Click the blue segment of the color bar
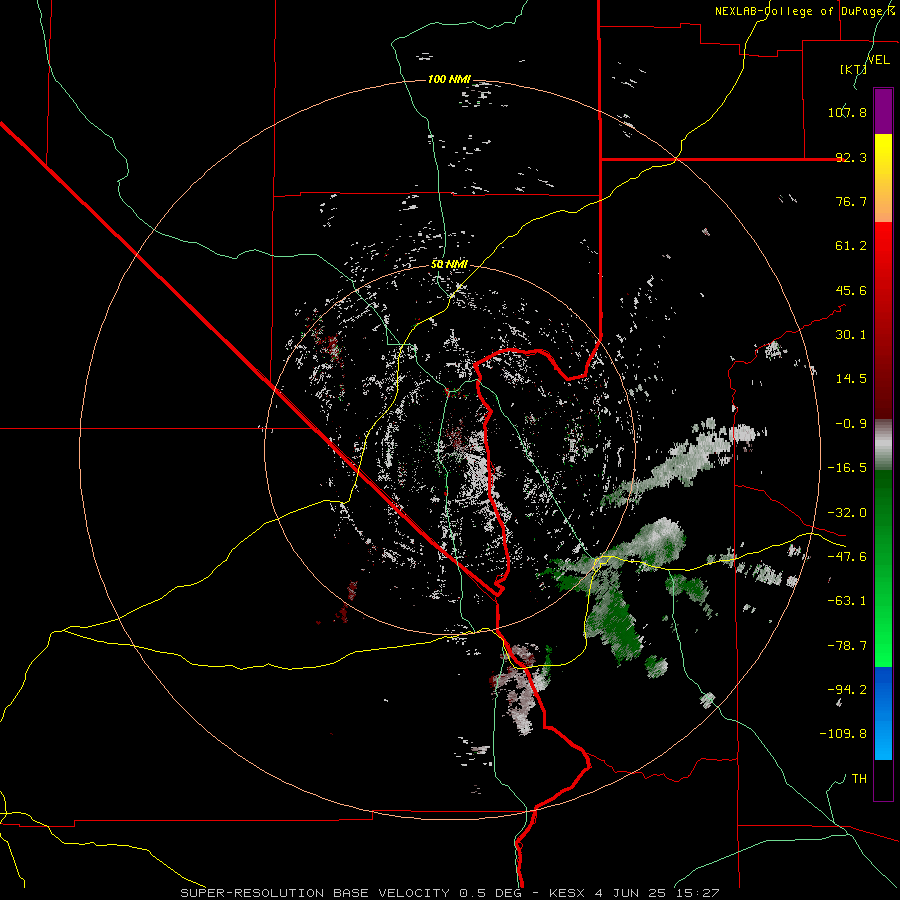Viewport: 900px width, 900px height. [883, 713]
